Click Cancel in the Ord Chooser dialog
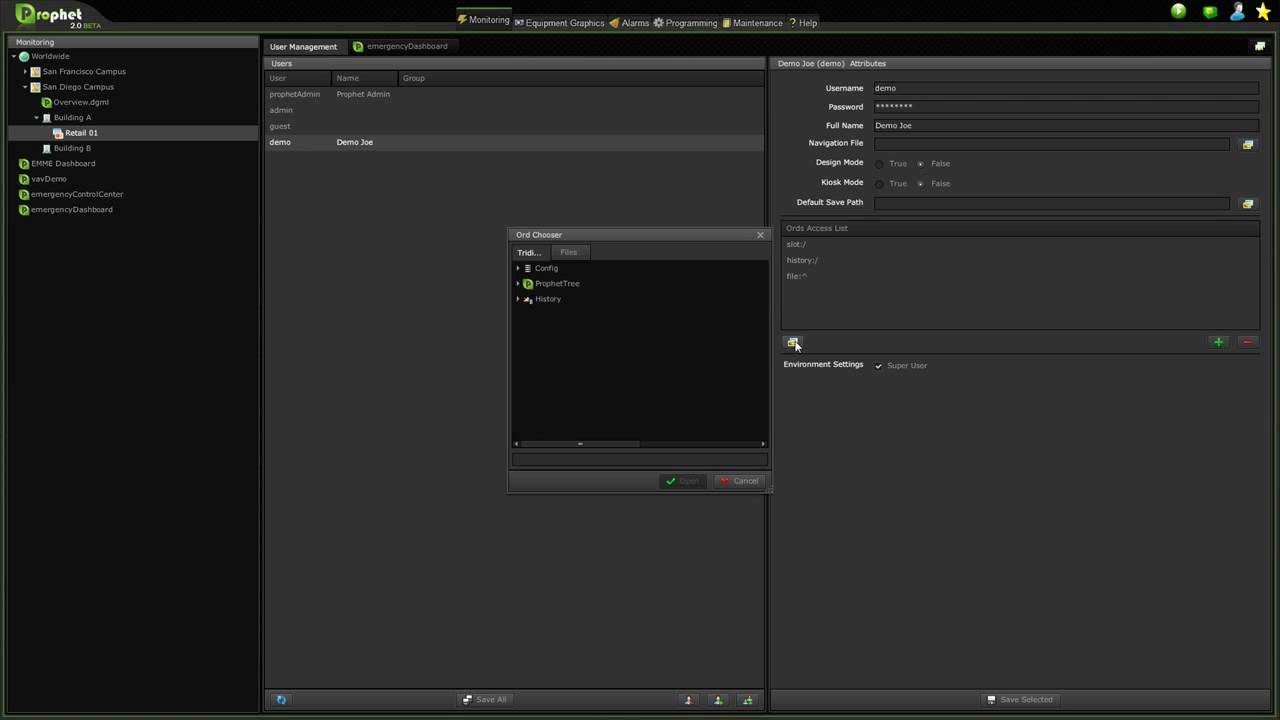This screenshot has width=1280, height=720. [x=740, y=481]
